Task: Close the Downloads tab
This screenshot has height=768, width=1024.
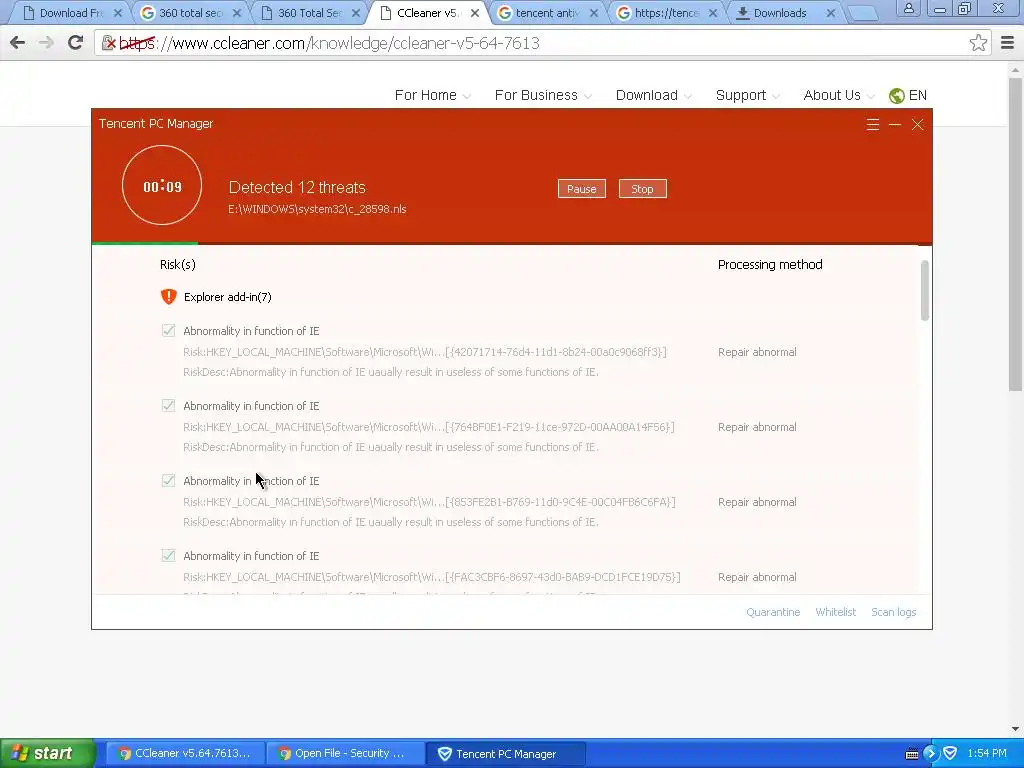Action: 831,13
